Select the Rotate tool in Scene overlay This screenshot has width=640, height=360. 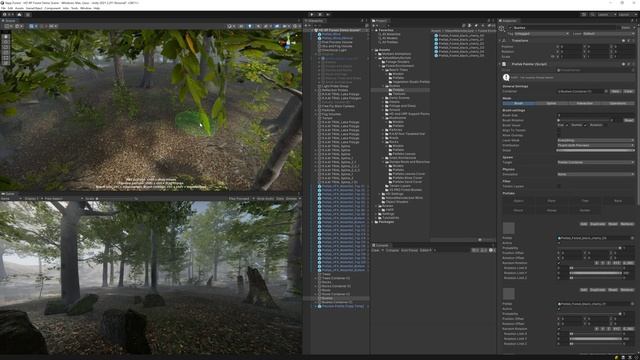(6, 47)
